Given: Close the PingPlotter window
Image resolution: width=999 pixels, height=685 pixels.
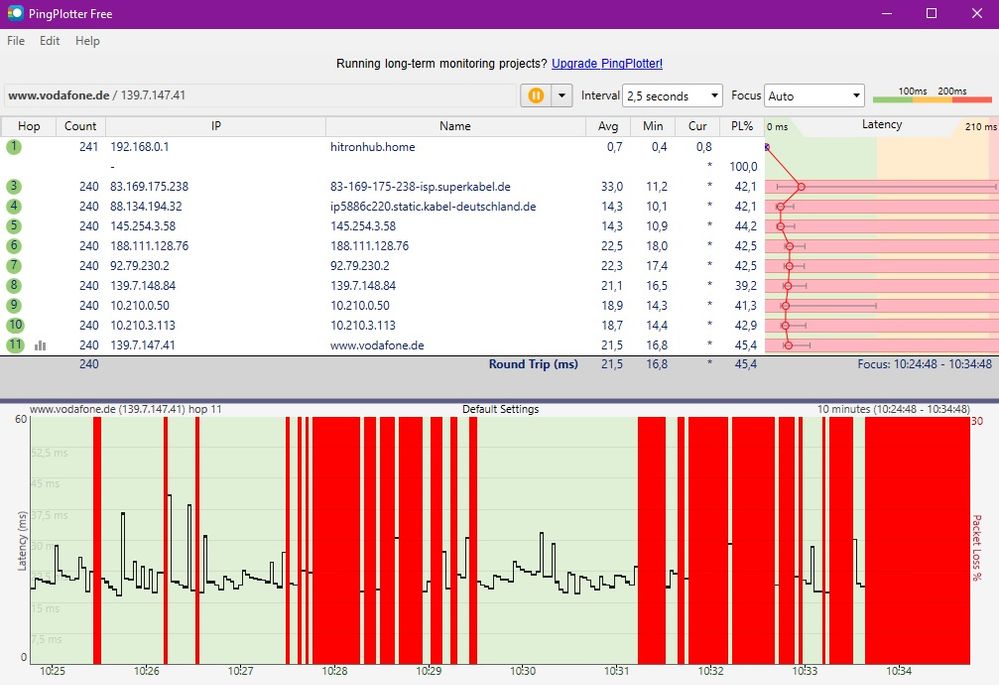Looking at the screenshot, I should 977,13.
